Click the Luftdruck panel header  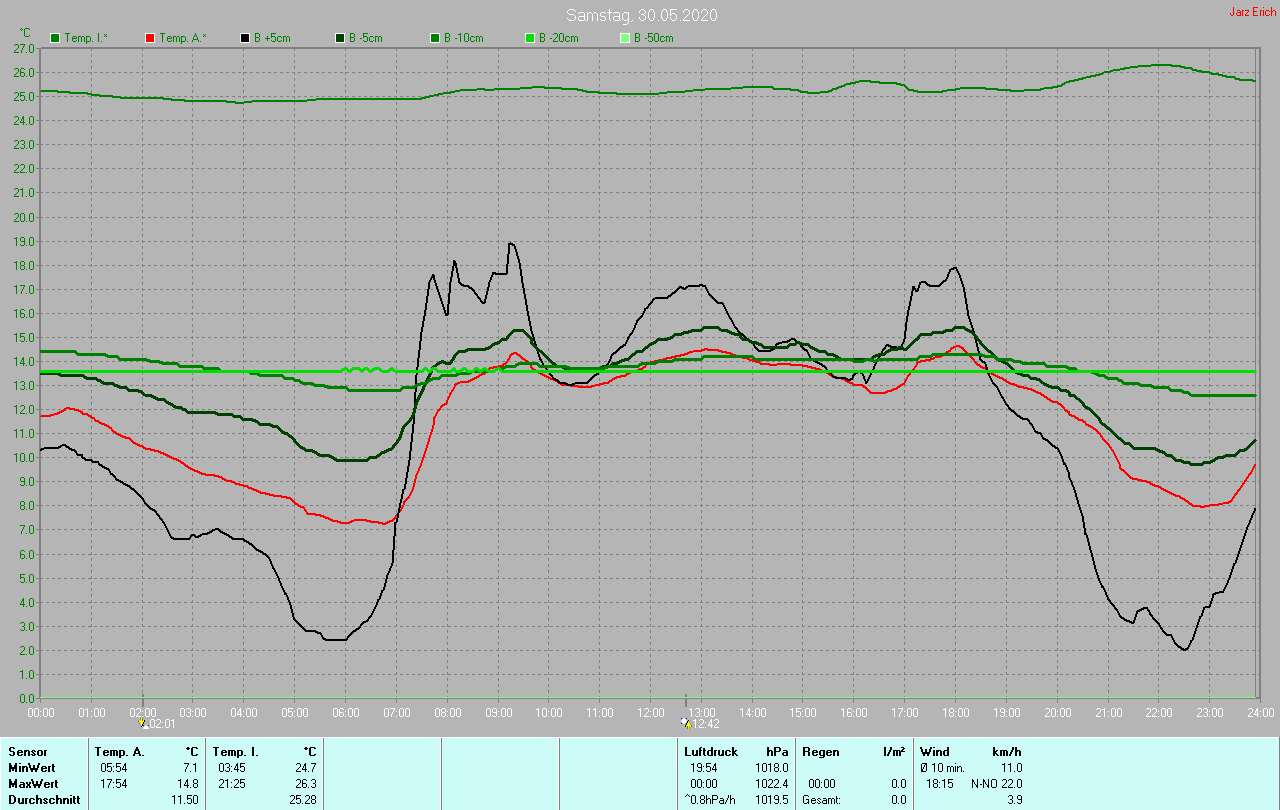coord(710,751)
